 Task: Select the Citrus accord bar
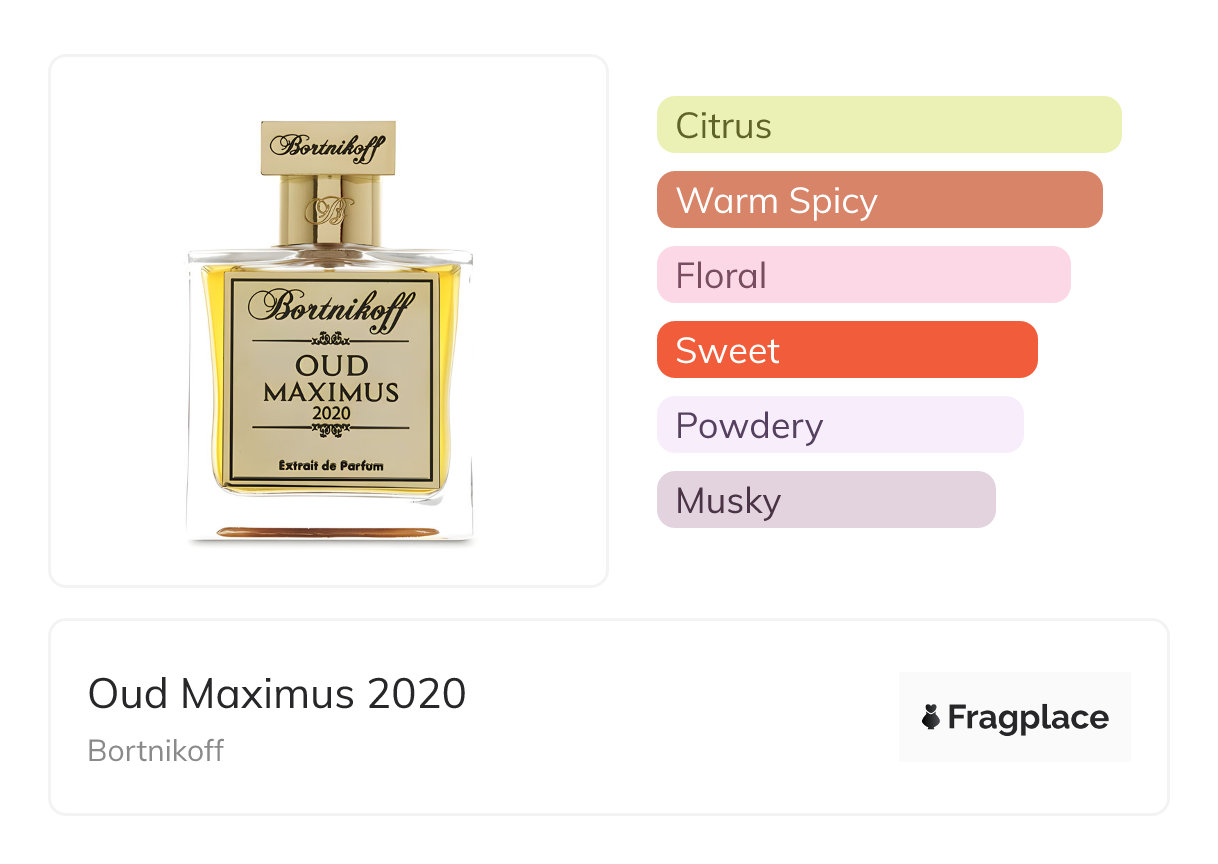coord(889,125)
